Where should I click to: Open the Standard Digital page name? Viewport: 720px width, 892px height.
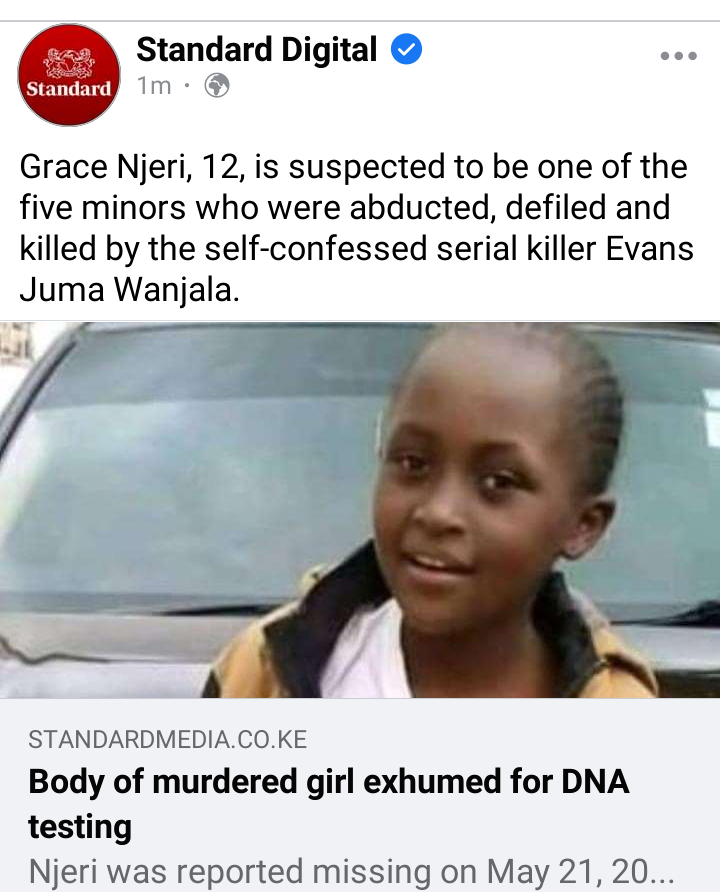point(256,49)
